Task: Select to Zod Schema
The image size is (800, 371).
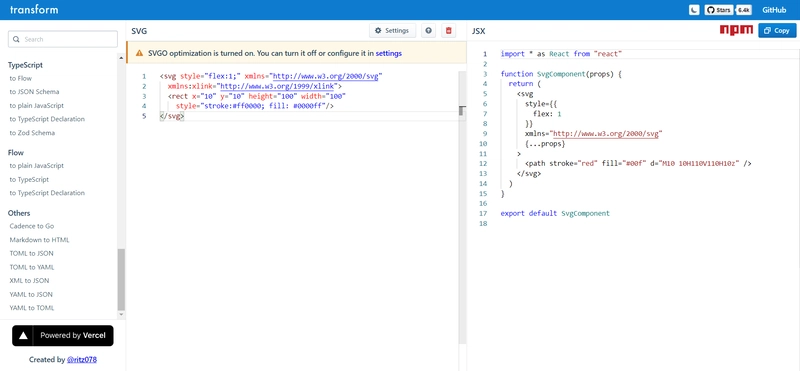Action: click(x=32, y=133)
